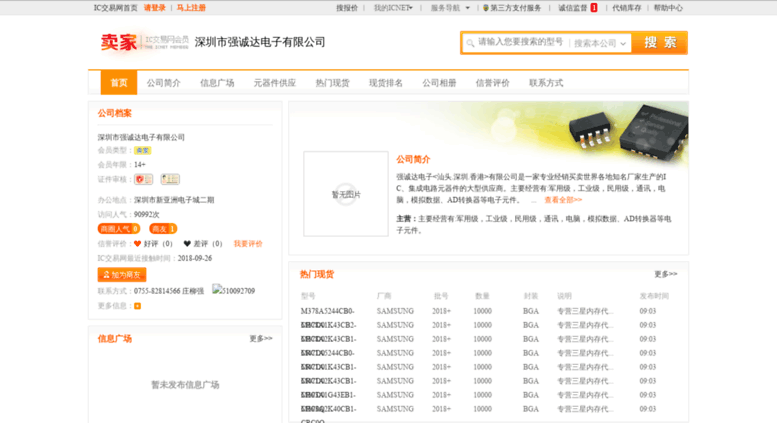The height and width of the screenshot is (423, 777).
Task: Click the 加为商友 button
Action: pyautogui.click(x=122, y=274)
